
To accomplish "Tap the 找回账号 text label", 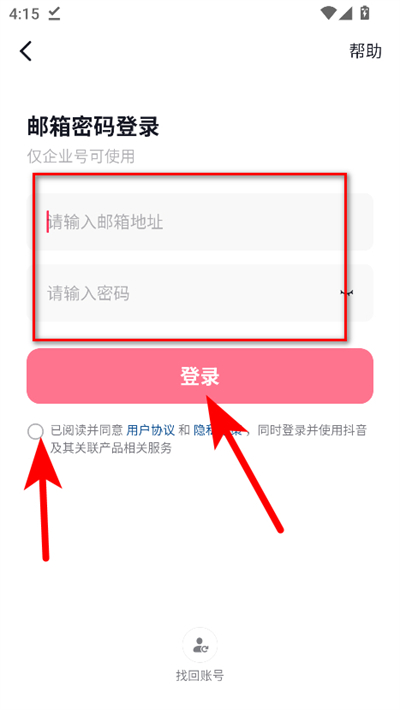I will 200,676.
